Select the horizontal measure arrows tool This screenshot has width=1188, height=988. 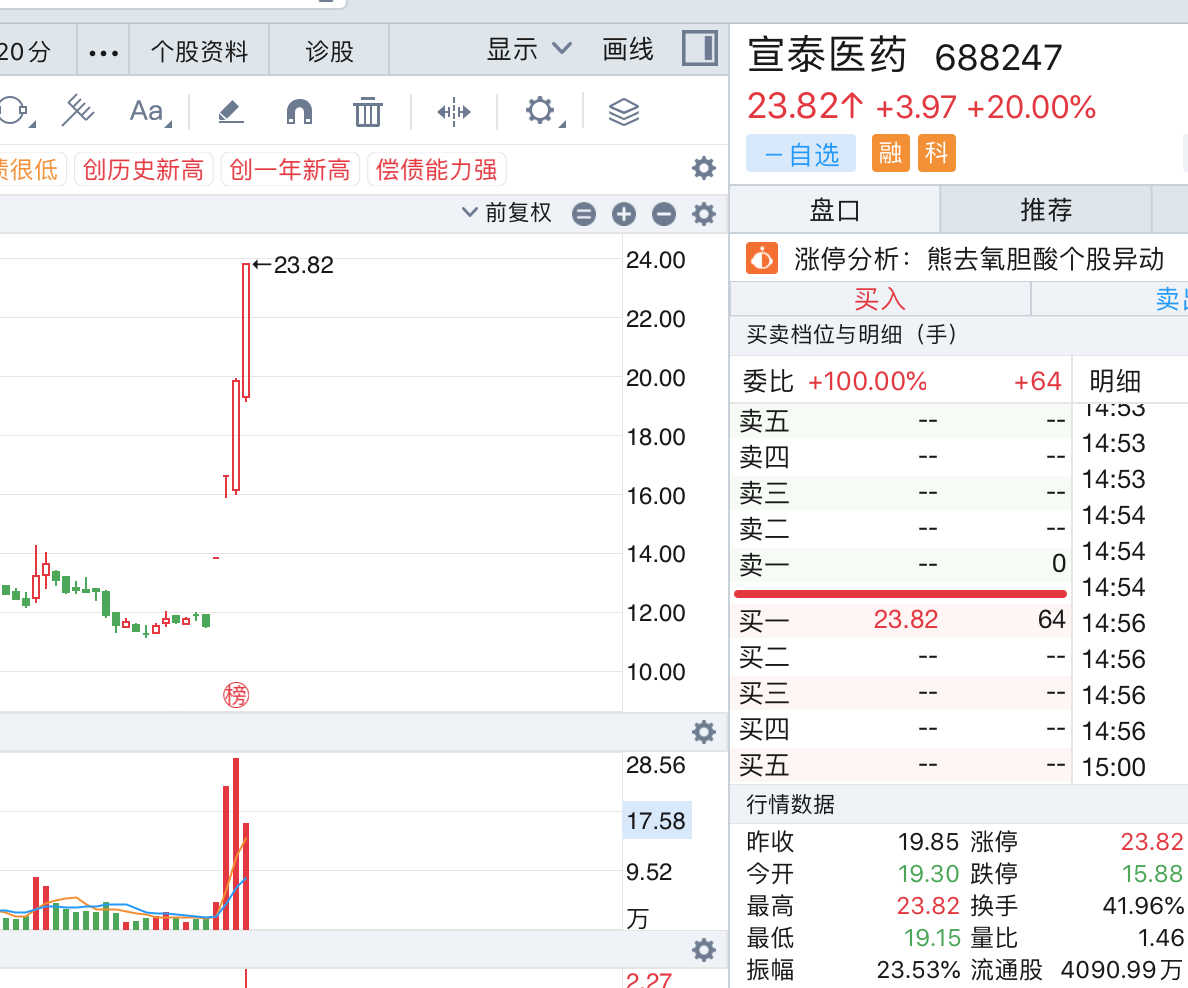pyautogui.click(x=454, y=111)
